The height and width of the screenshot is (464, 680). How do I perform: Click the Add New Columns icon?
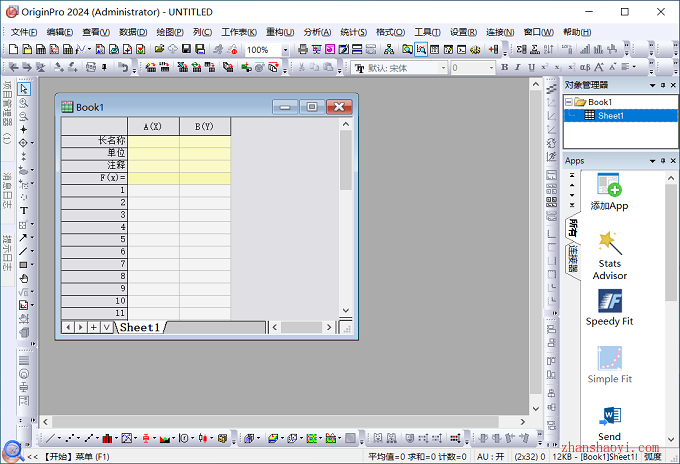(493, 49)
